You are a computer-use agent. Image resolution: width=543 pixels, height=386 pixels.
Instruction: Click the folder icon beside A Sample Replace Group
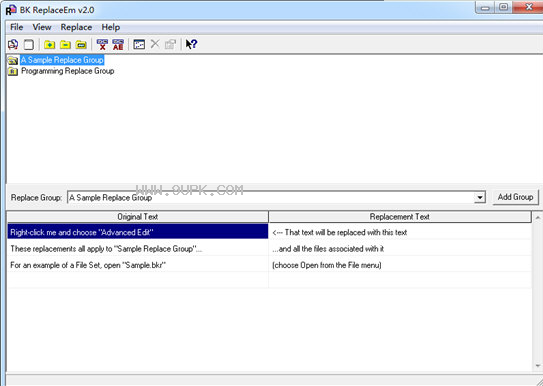point(13,60)
